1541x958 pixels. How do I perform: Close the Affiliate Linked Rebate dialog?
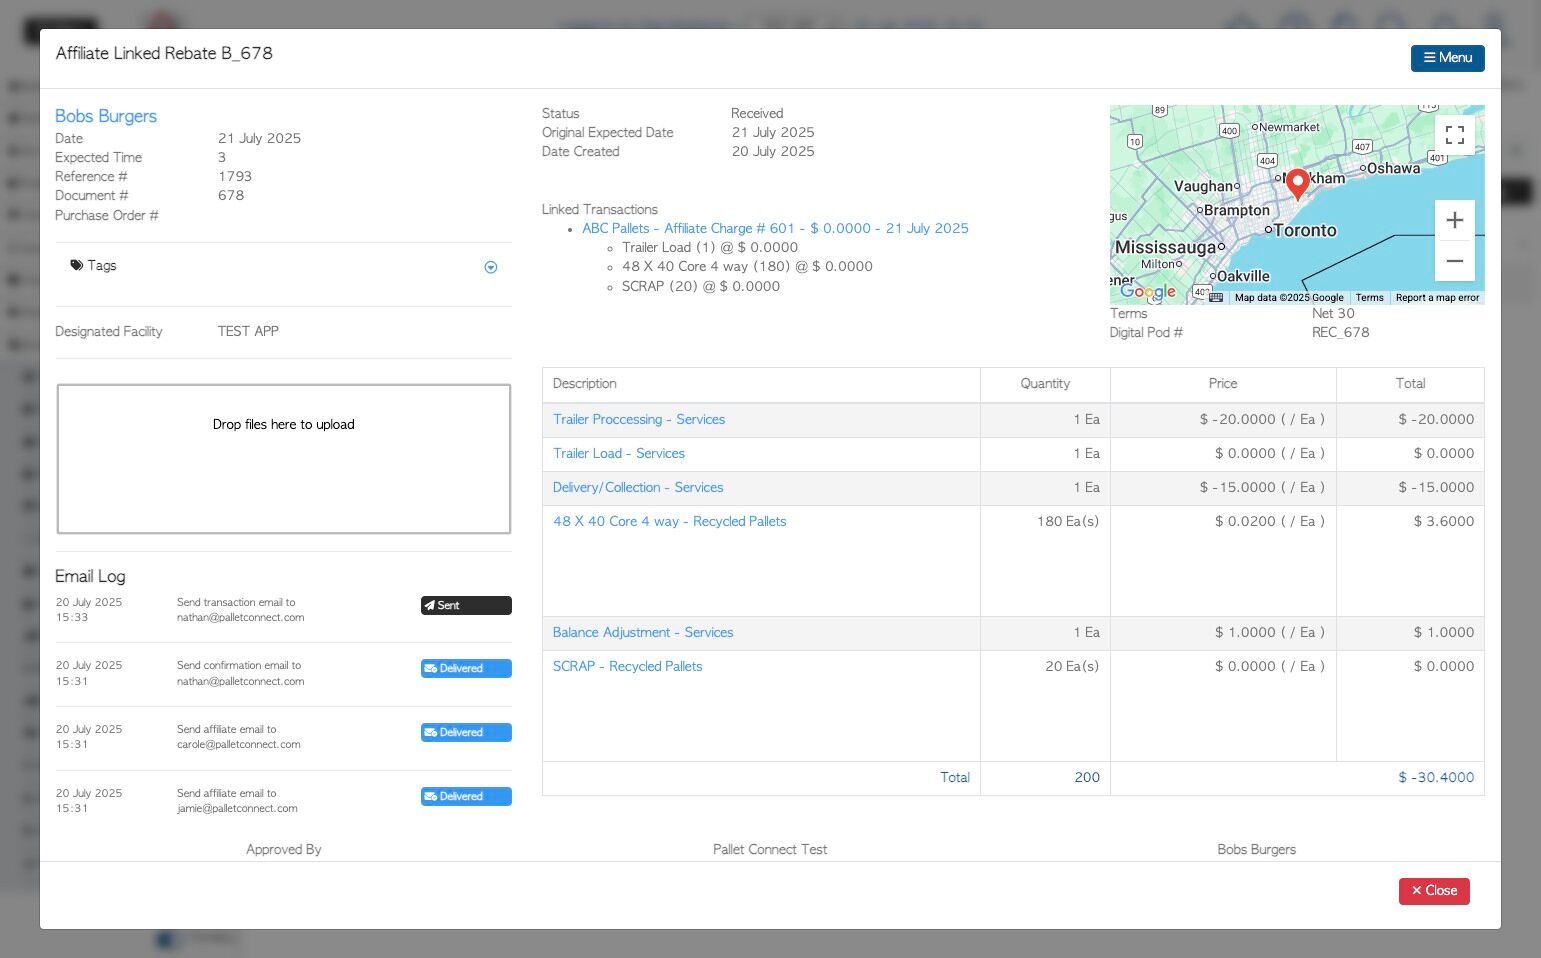(x=1433, y=891)
